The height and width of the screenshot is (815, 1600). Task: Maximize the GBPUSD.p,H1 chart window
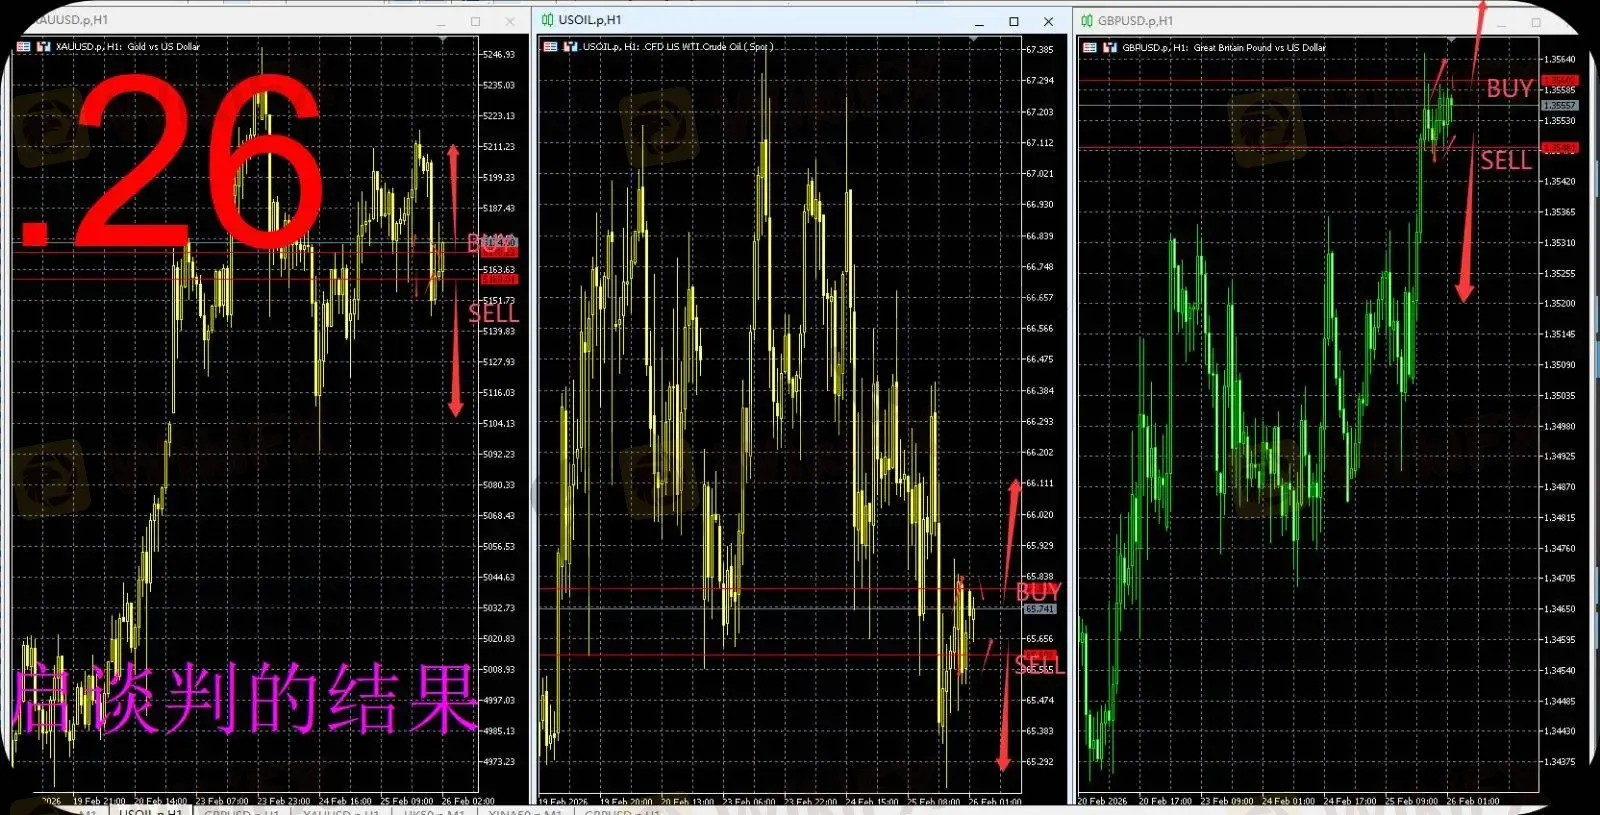(1536, 22)
